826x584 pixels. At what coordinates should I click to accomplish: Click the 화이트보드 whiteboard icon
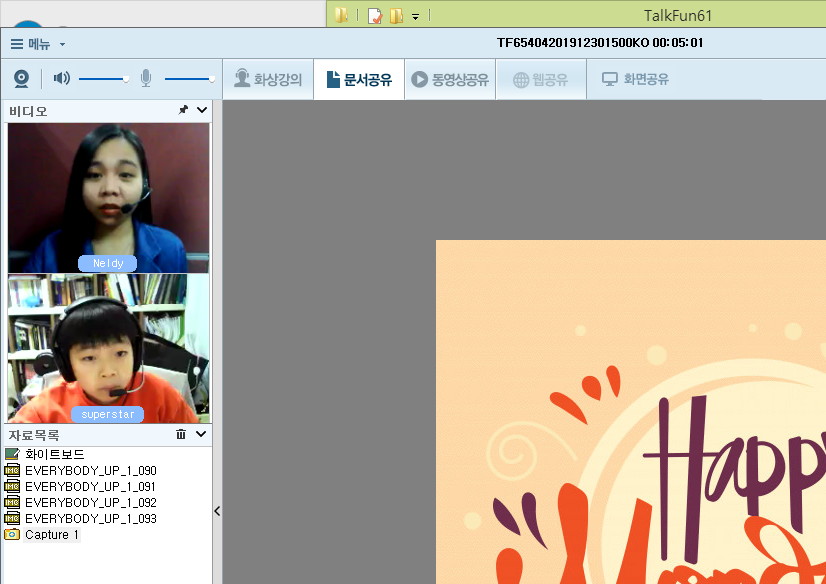pyautogui.click(x=12, y=454)
